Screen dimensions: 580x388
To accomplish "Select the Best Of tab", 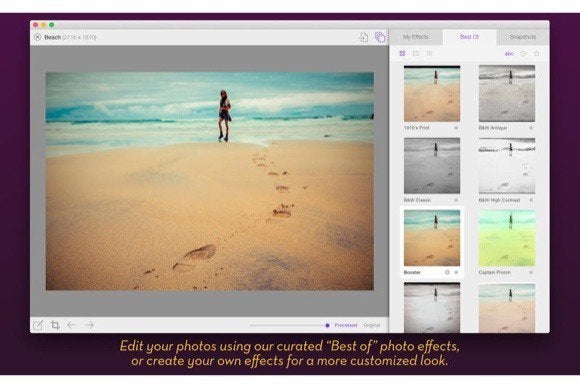I will (469, 37).
